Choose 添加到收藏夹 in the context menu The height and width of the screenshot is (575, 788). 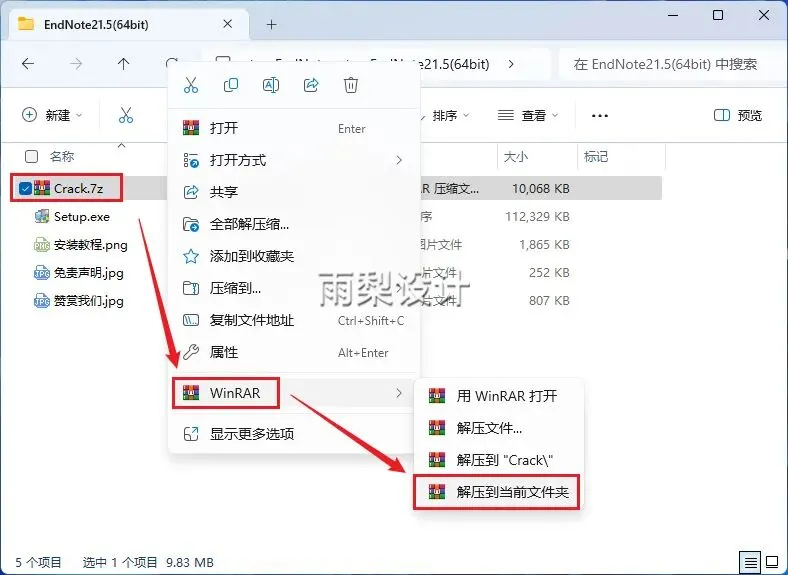tap(294, 256)
